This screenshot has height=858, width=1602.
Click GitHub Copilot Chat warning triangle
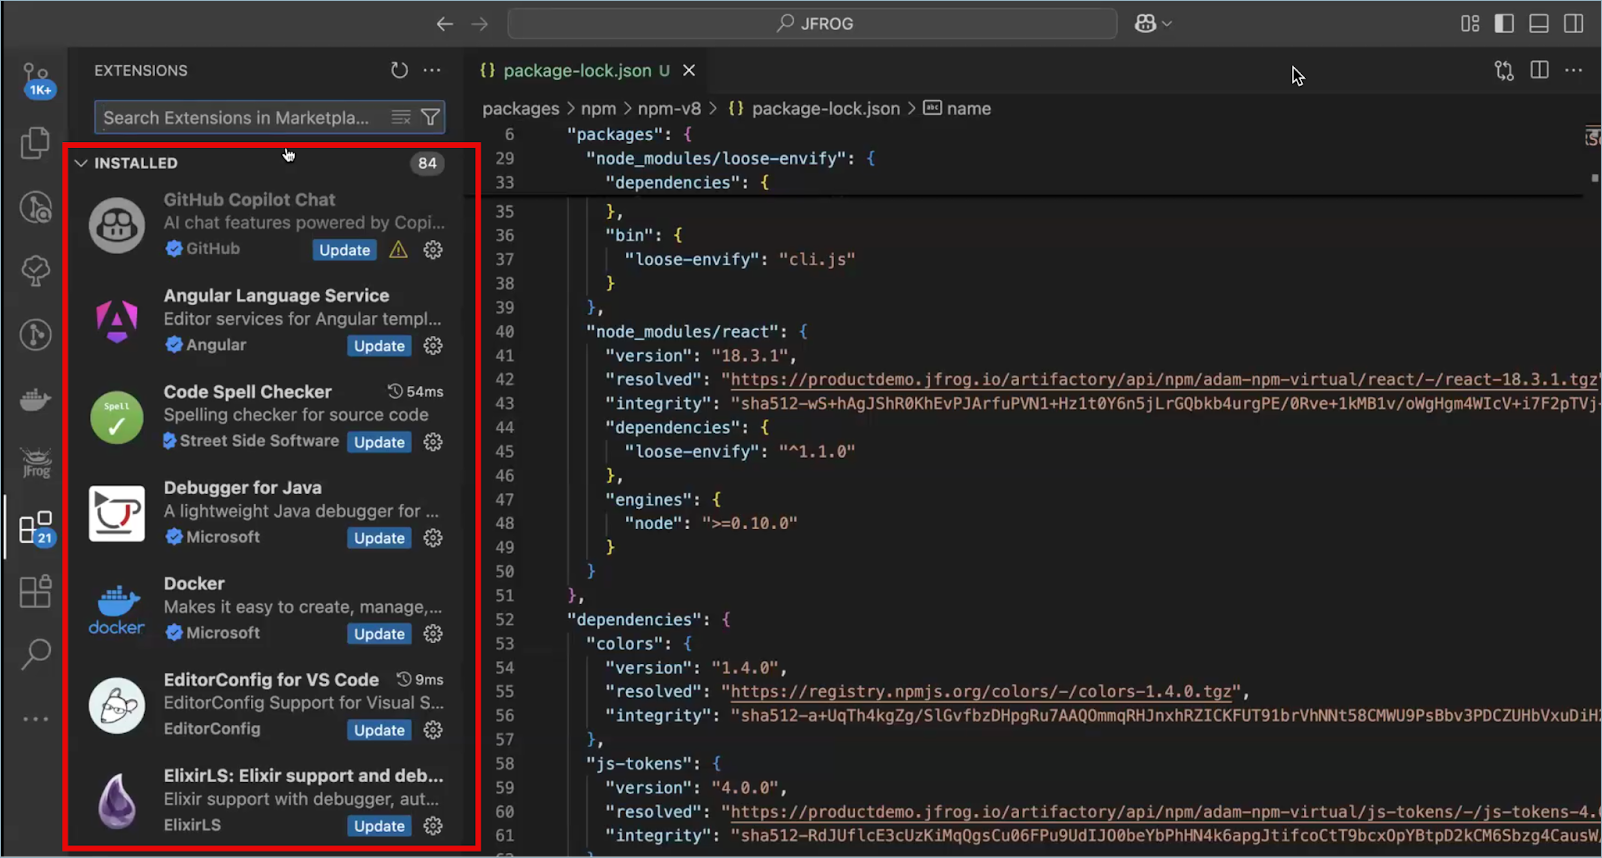pos(398,250)
